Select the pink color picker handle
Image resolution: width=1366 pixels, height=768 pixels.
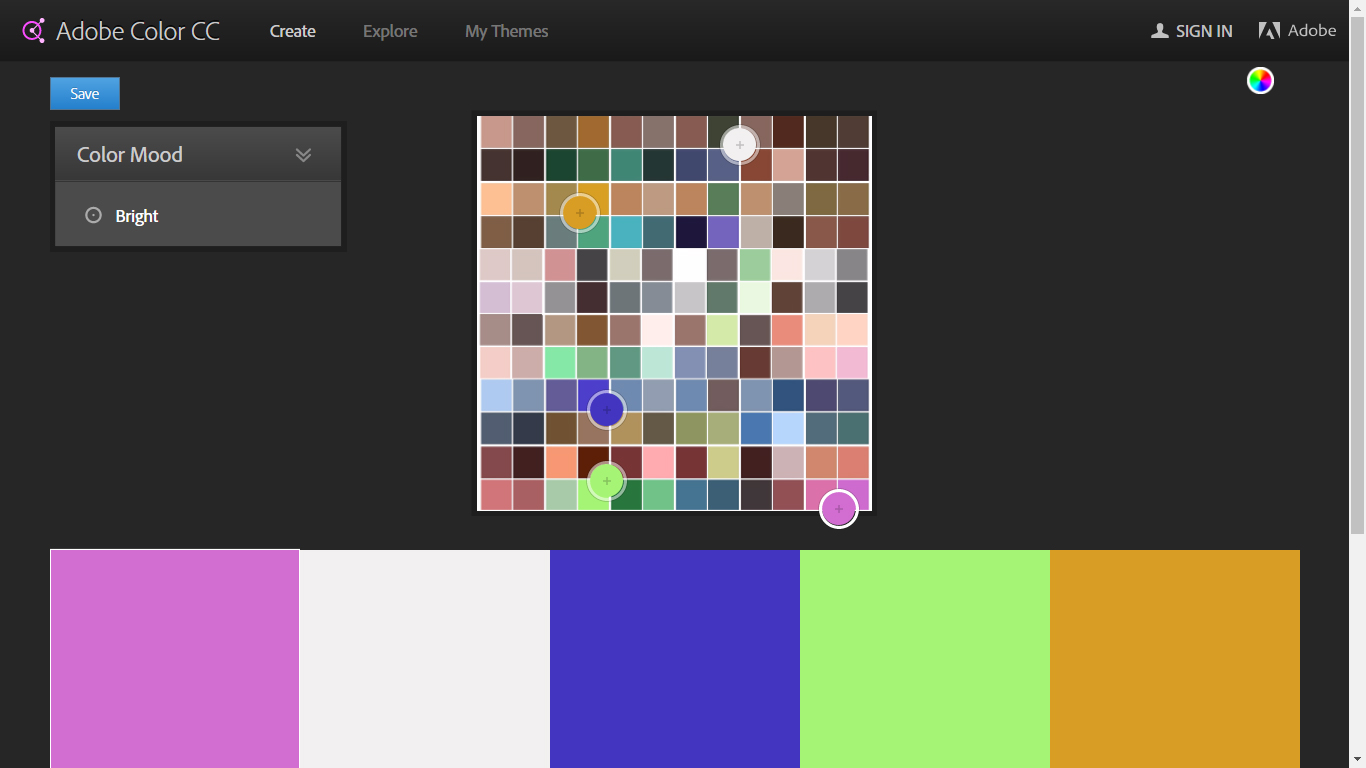click(838, 509)
